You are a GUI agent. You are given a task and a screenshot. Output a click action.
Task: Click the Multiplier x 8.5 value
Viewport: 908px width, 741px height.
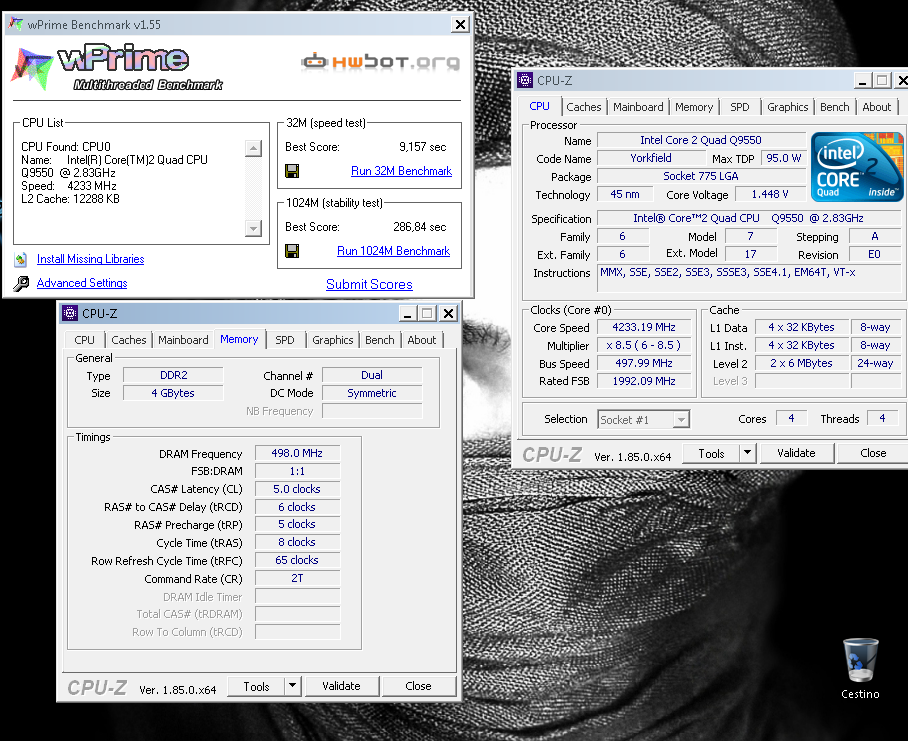point(644,345)
